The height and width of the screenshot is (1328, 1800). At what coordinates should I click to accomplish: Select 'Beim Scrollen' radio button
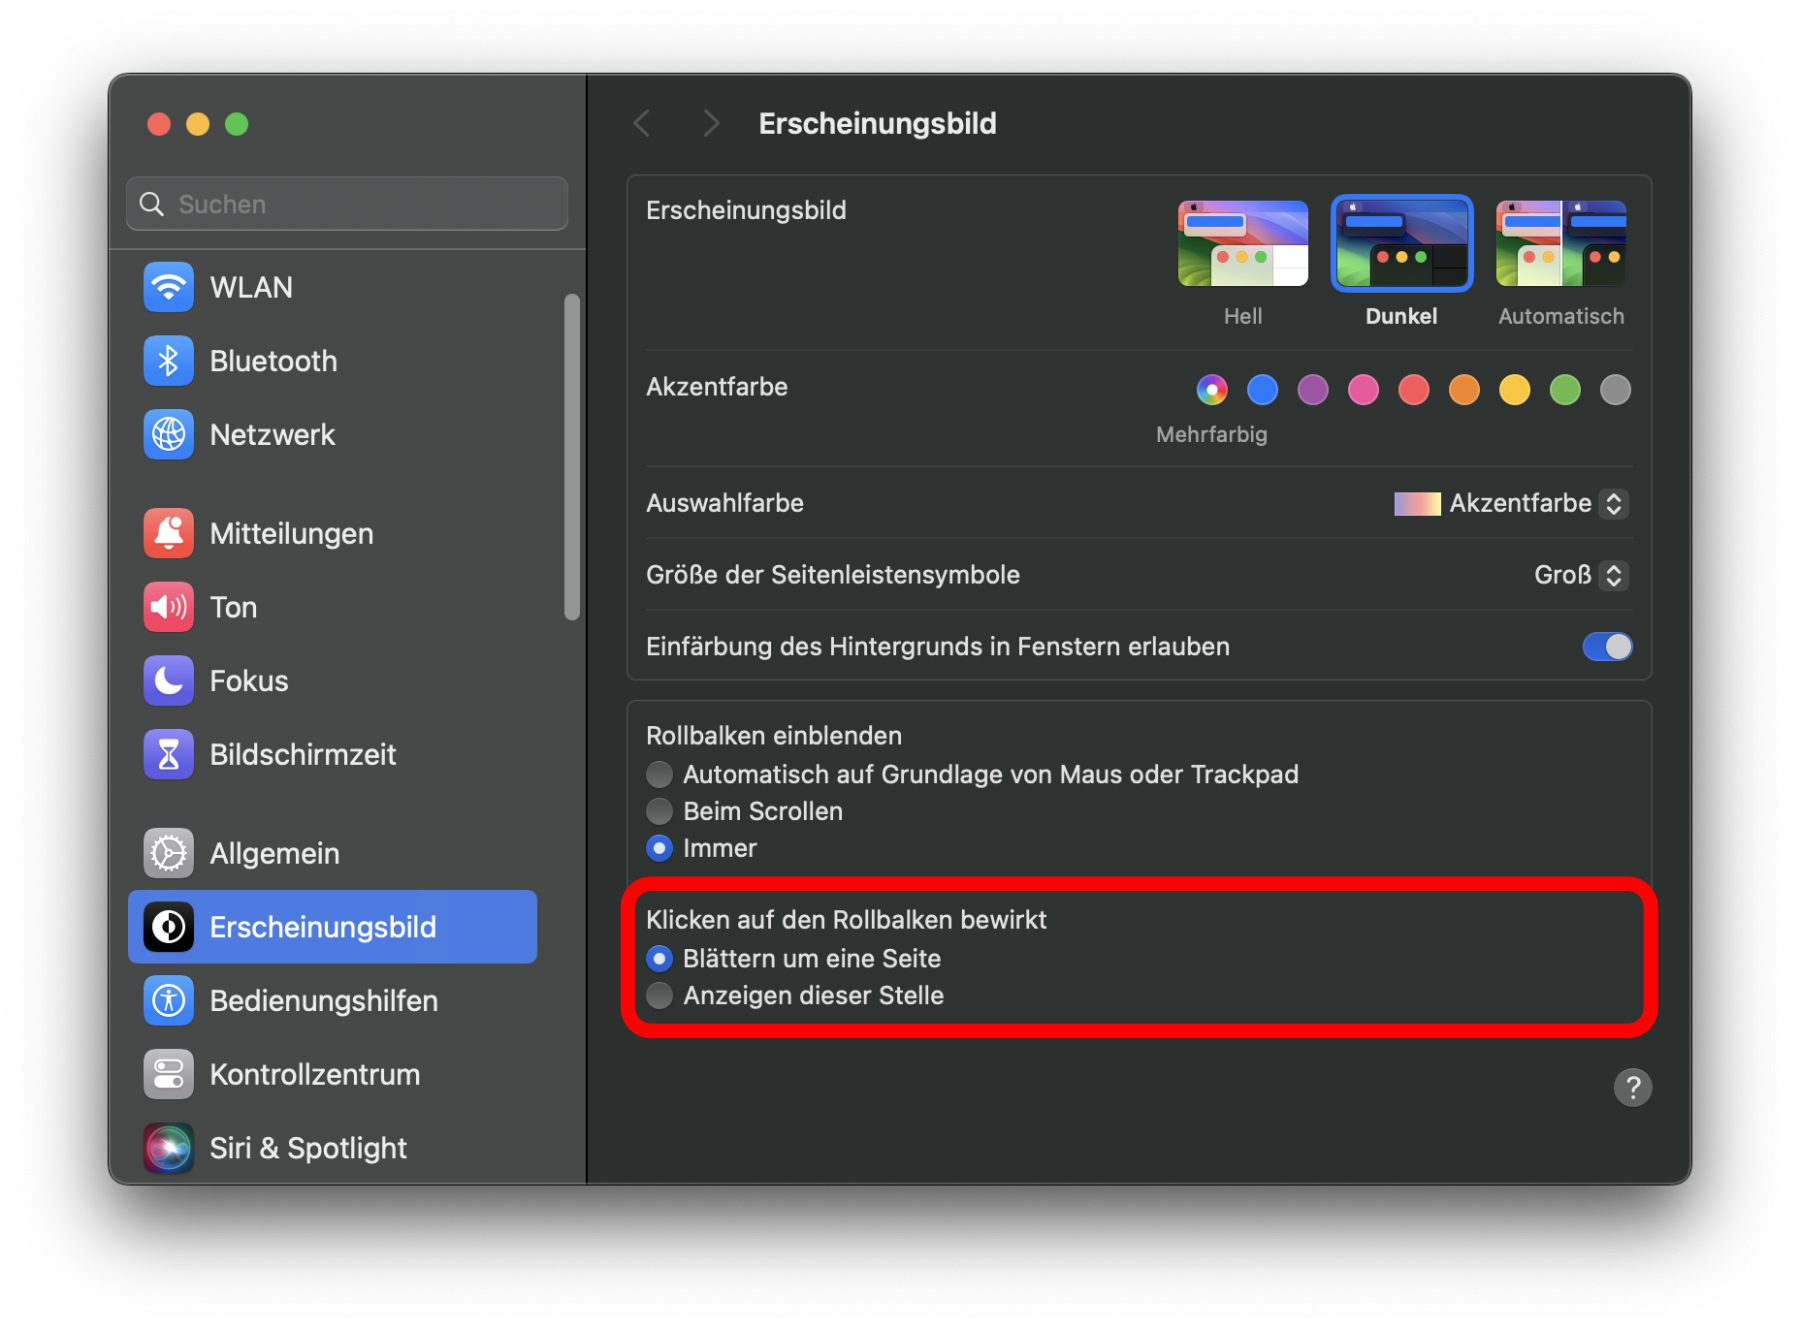click(x=660, y=811)
